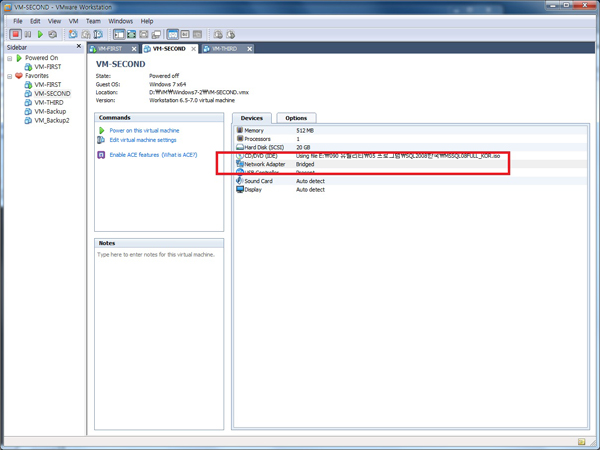The width and height of the screenshot is (600, 450).
Task: Select the Hard Disk (SCSI) device row
Action: [411, 147]
